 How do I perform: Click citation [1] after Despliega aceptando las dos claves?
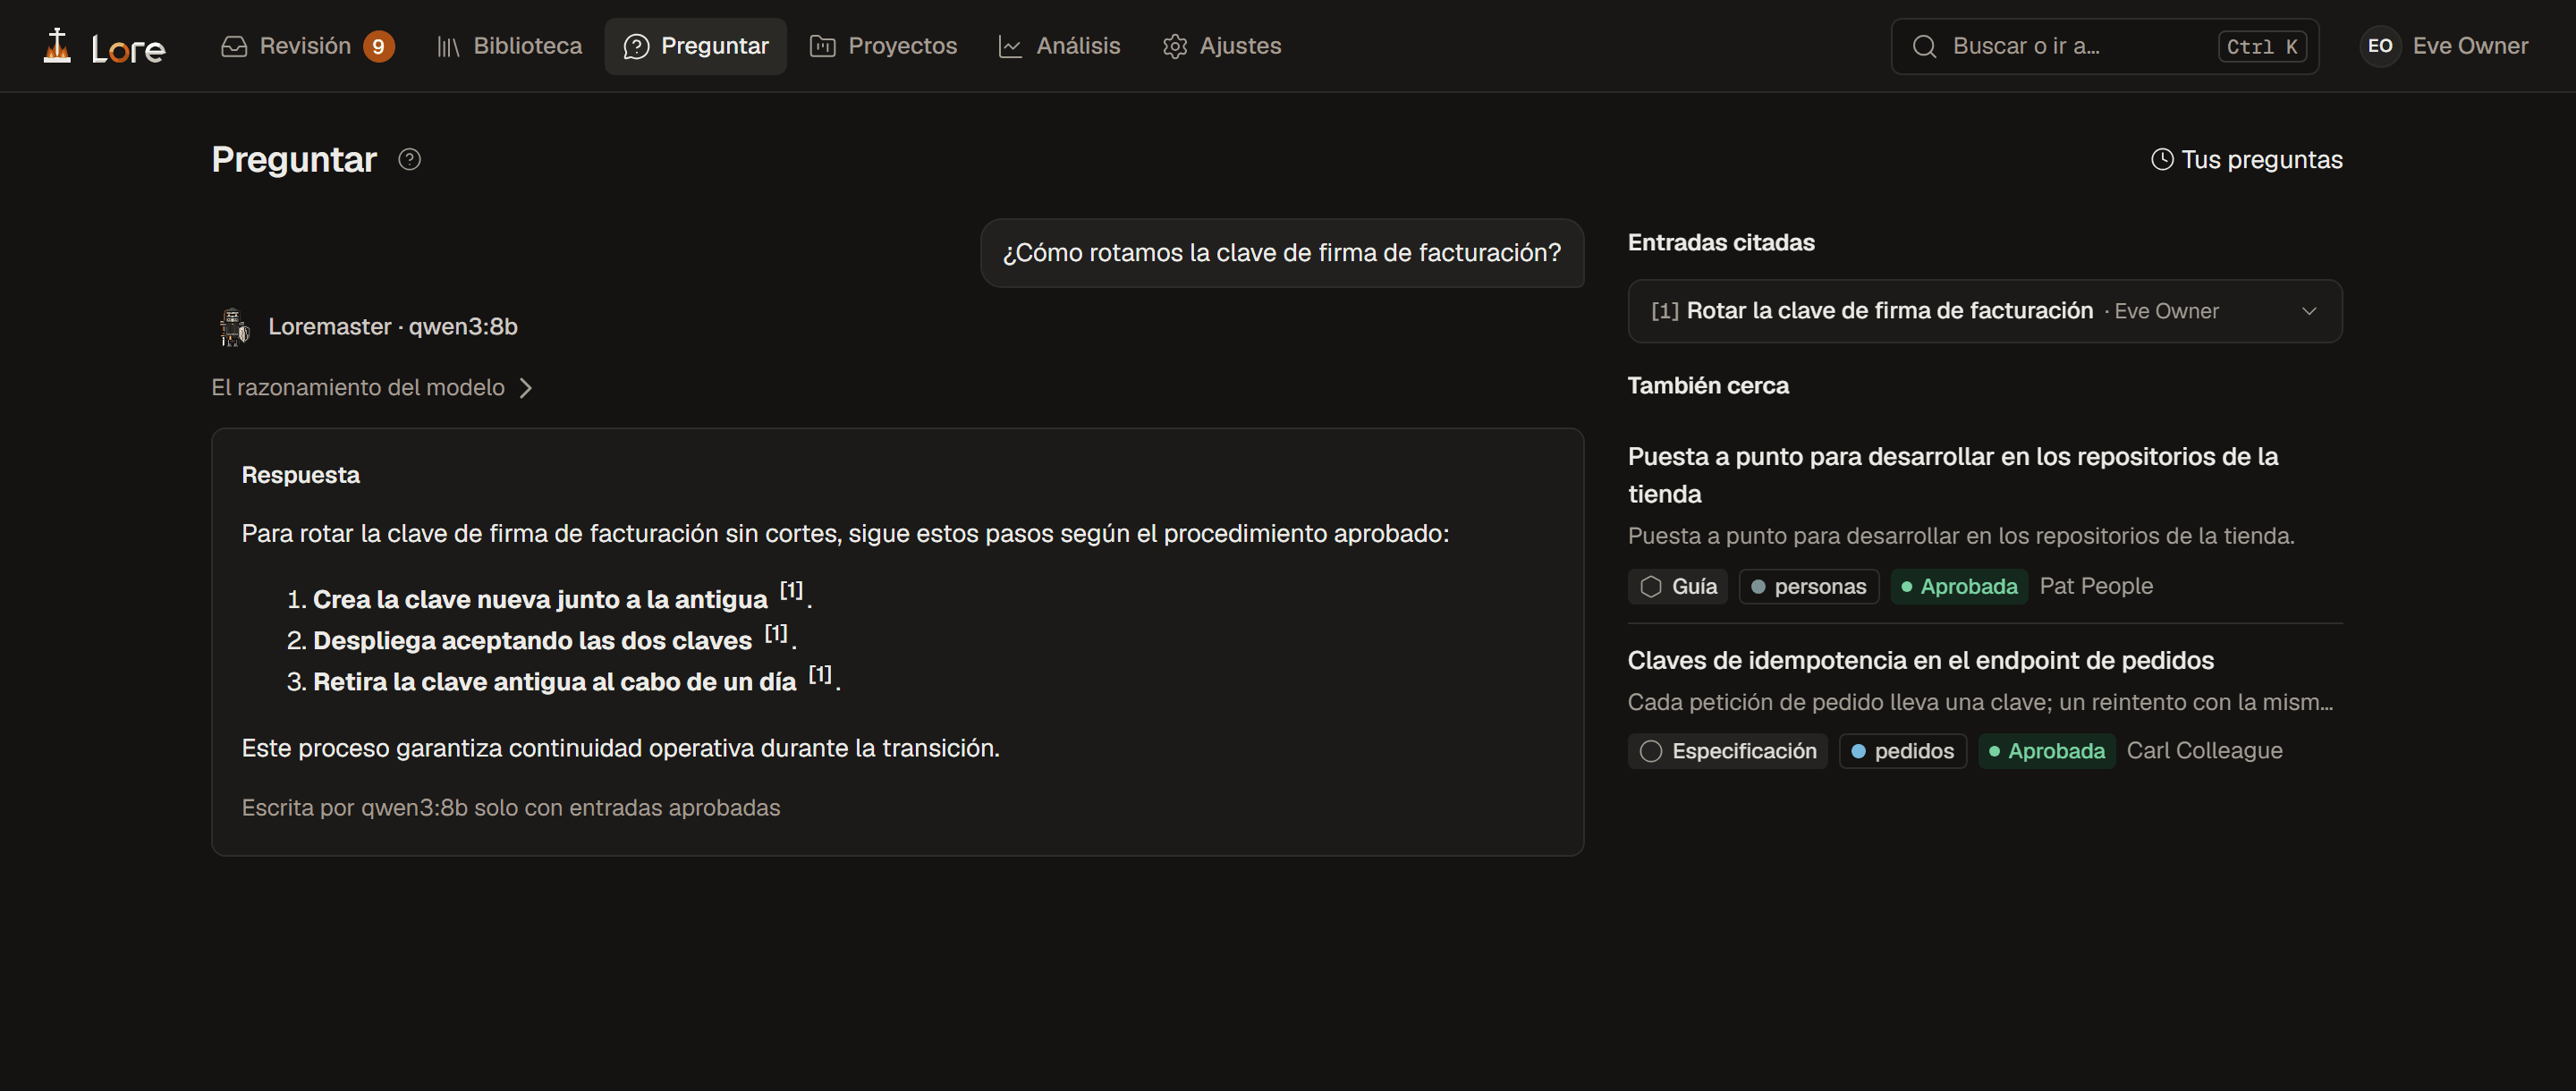[x=776, y=632]
